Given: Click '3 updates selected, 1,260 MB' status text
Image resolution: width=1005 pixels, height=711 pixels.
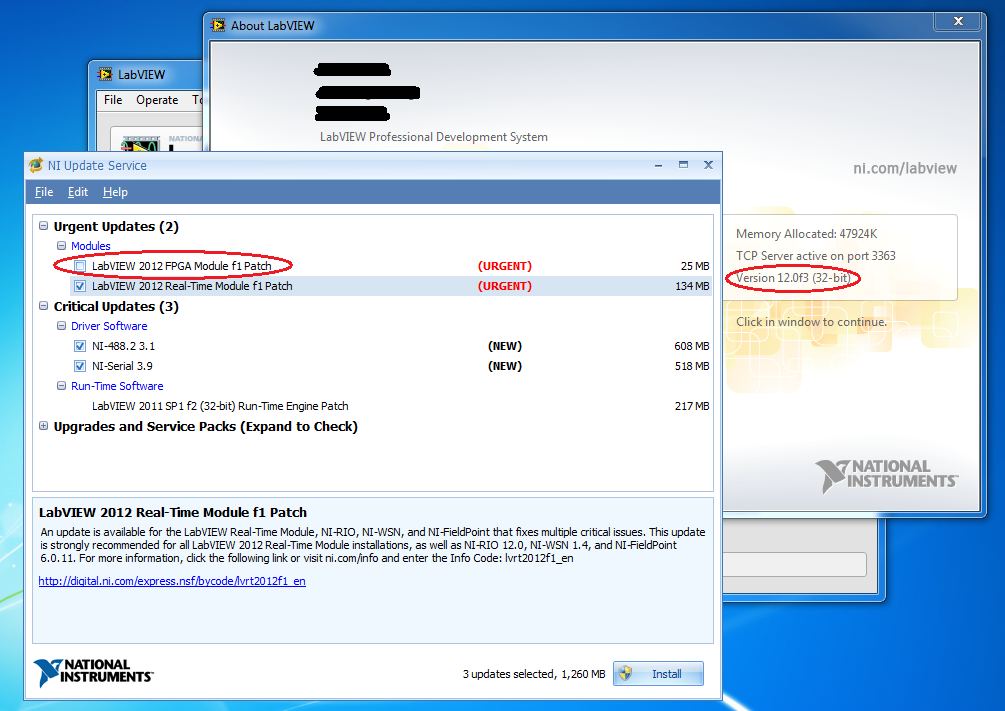Looking at the screenshot, I should pyautogui.click(x=534, y=674).
